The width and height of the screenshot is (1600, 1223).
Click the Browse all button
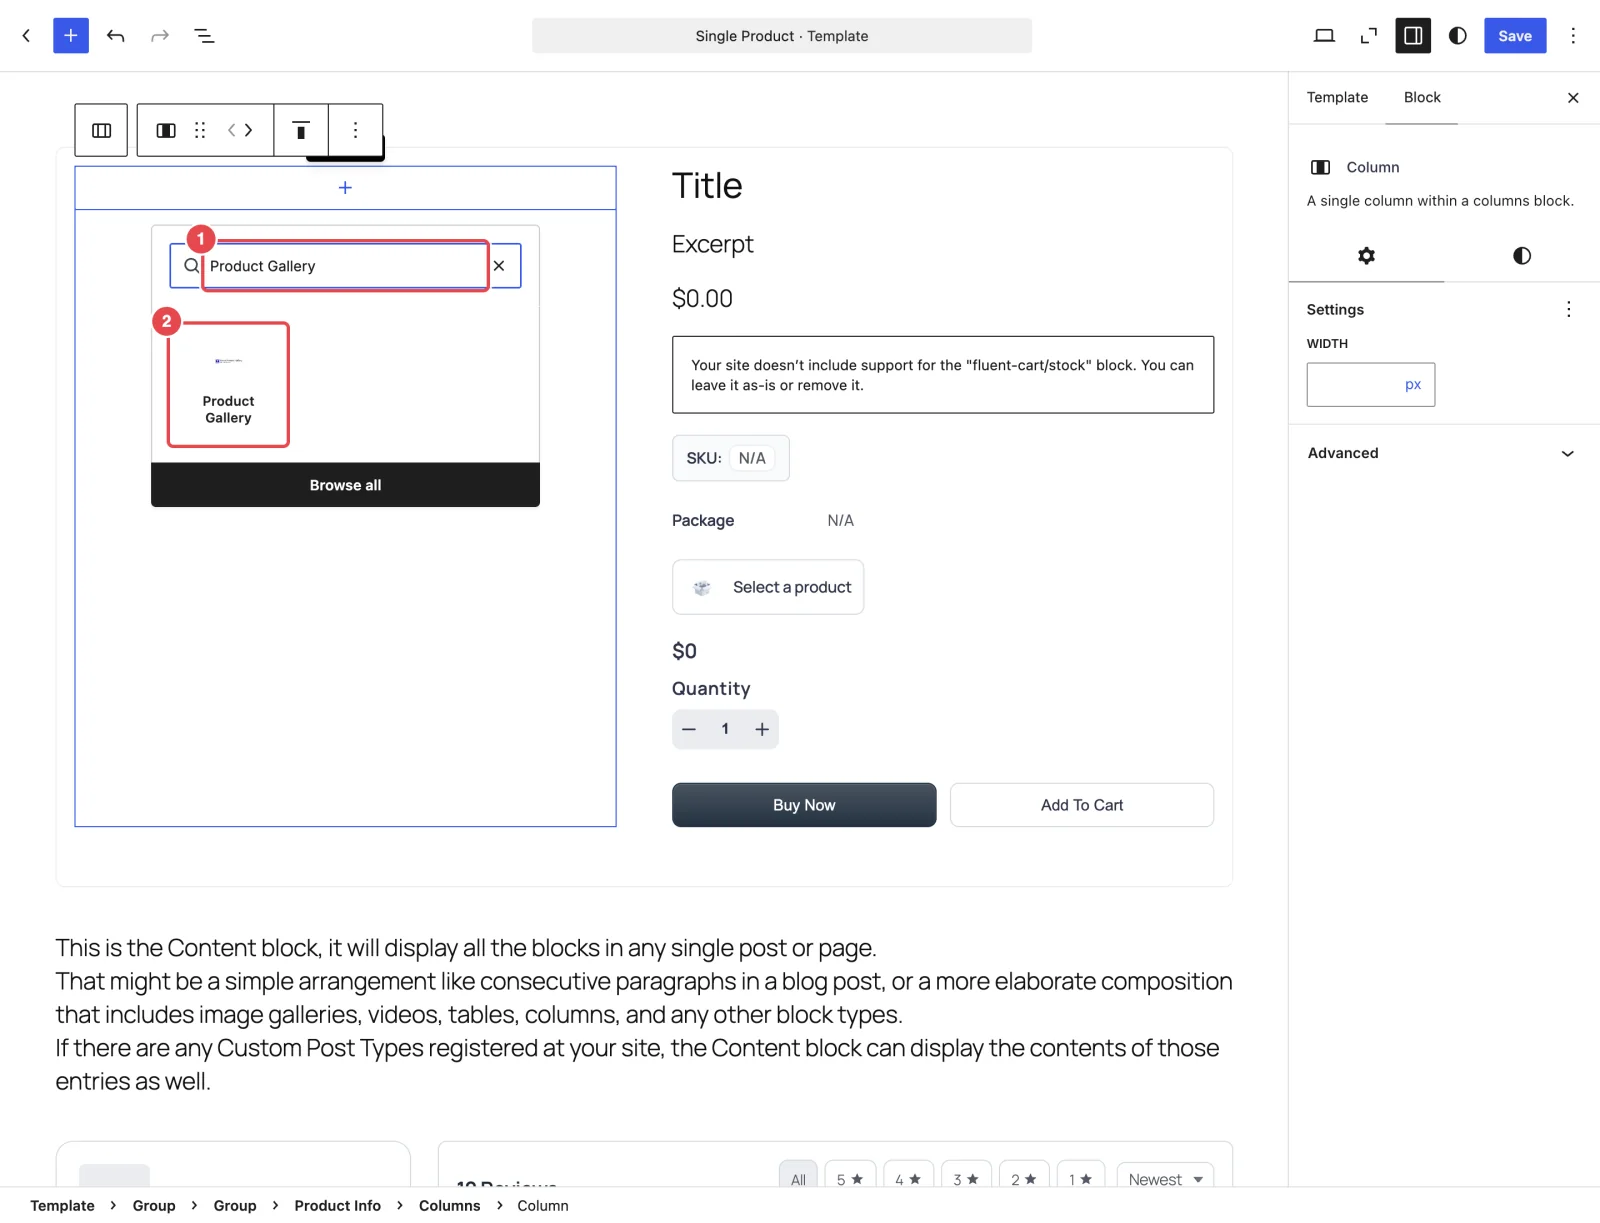coord(345,485)
